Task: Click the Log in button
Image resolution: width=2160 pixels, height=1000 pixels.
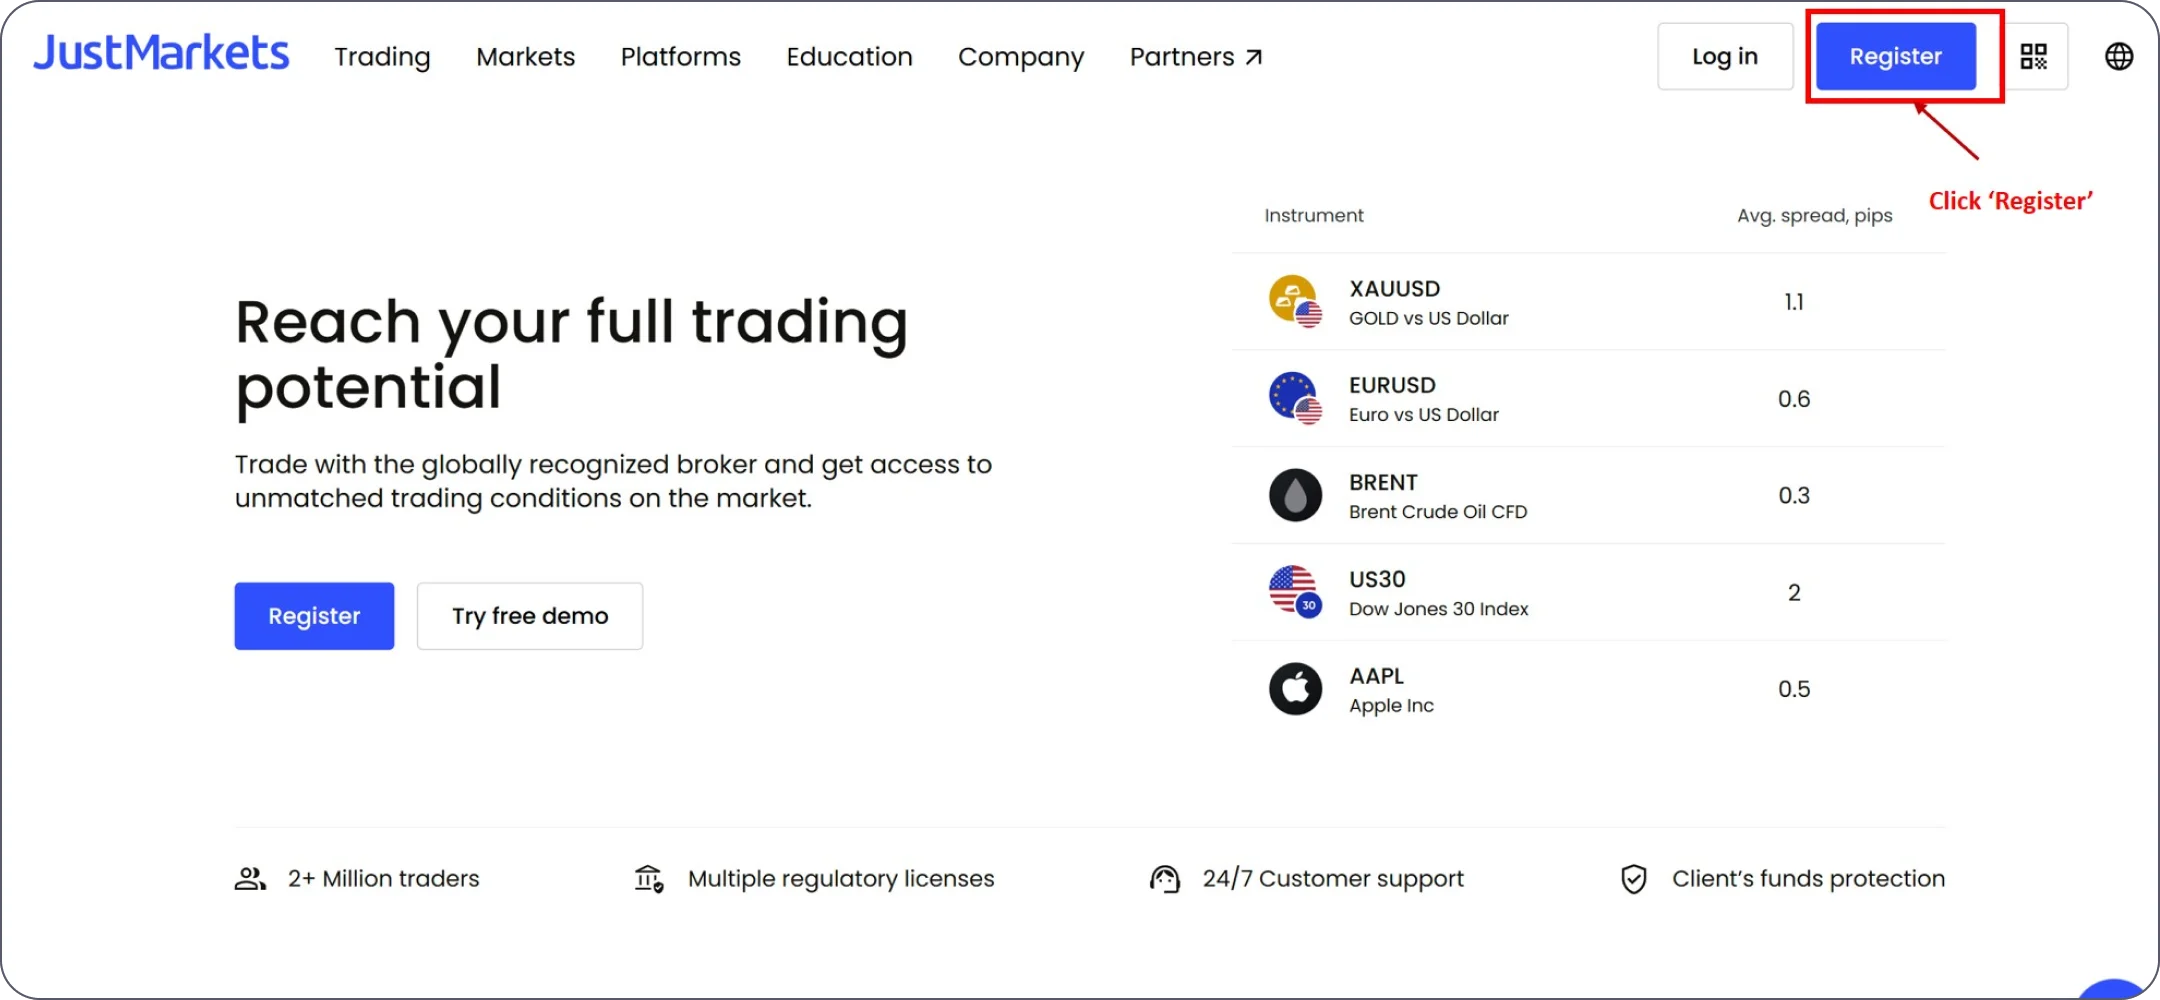Action: click(1724, 56)
